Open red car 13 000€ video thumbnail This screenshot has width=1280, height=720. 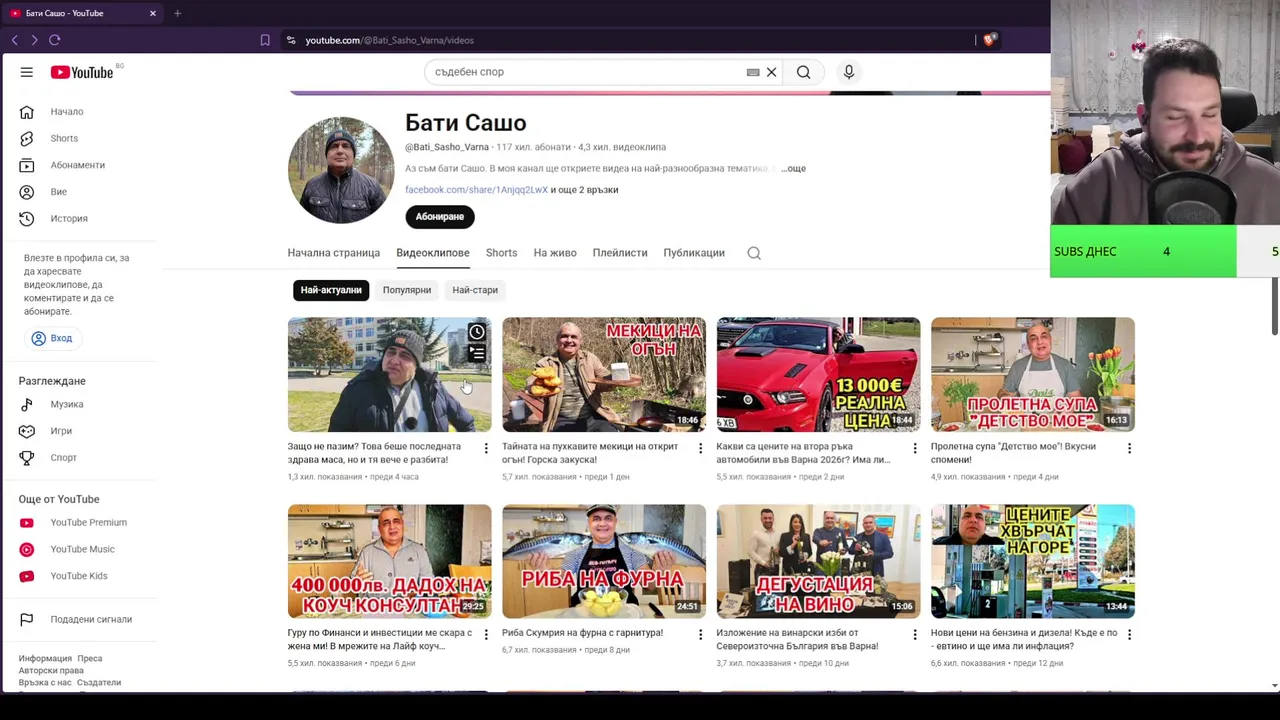(x=818, y=375)
